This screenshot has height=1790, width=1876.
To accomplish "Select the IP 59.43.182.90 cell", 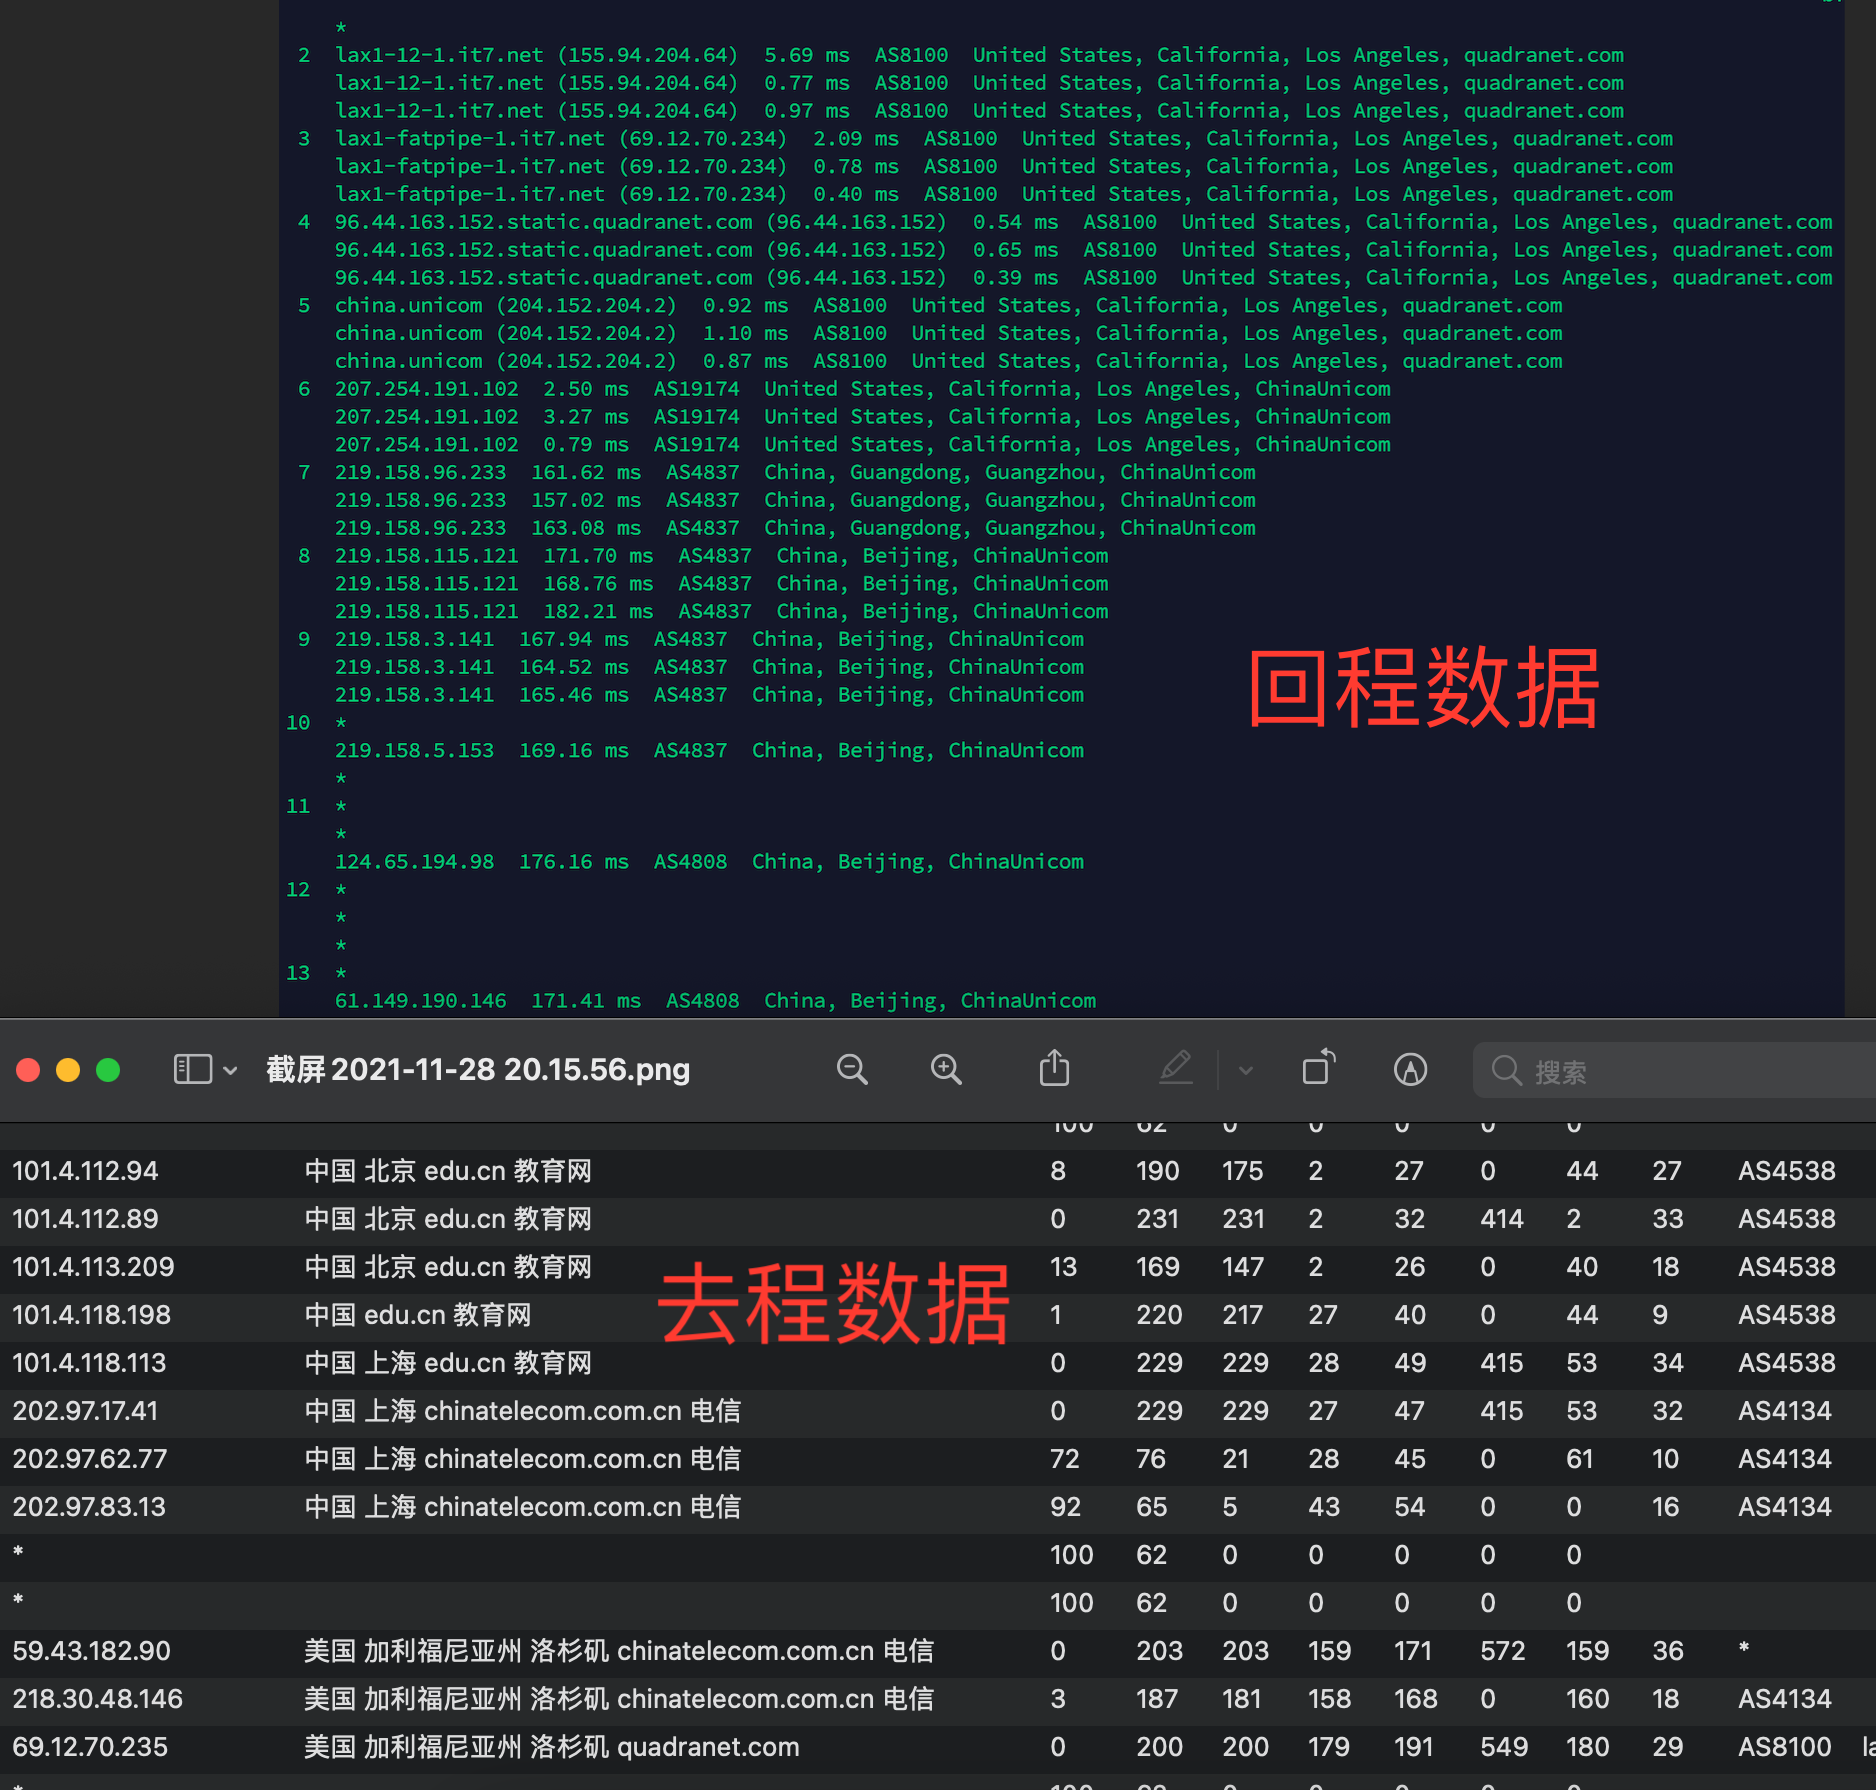I will tap(92, 1651).
